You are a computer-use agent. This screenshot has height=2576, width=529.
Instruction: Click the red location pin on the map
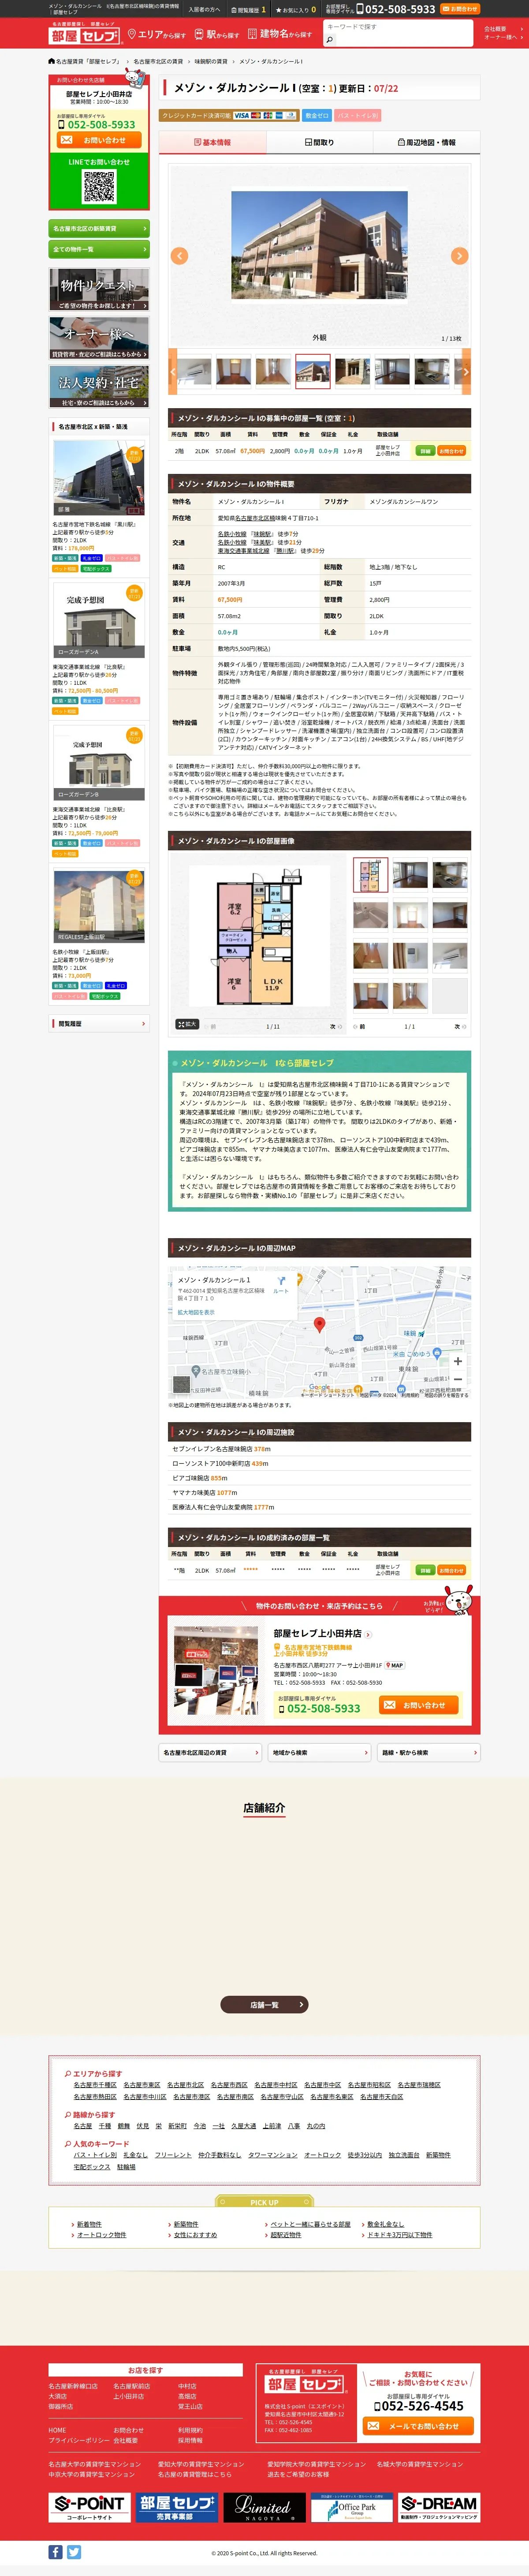320,1325
